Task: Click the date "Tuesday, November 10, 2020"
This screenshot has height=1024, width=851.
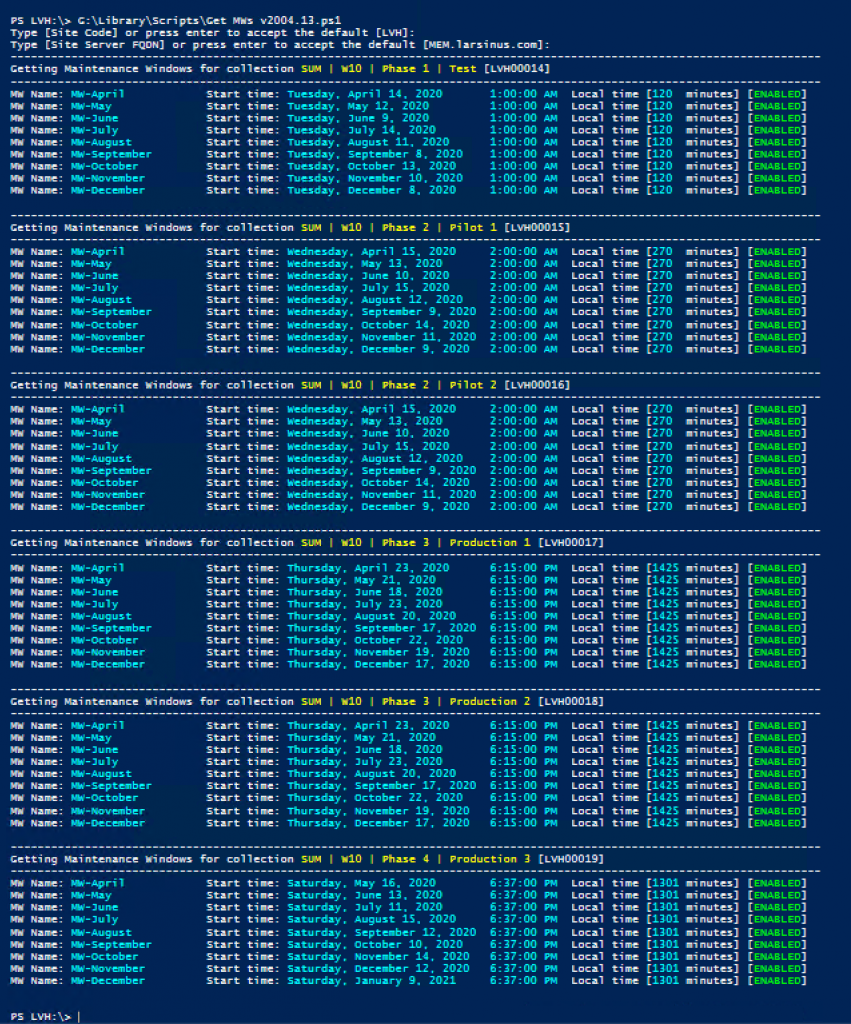Action: tap(375, 178)
